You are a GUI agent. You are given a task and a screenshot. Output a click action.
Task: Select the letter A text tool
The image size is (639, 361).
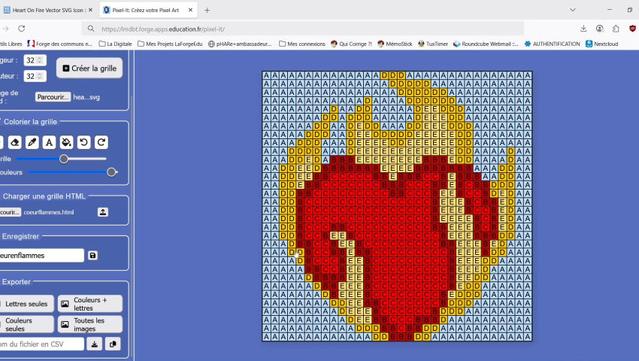click(x=49, y=142)
